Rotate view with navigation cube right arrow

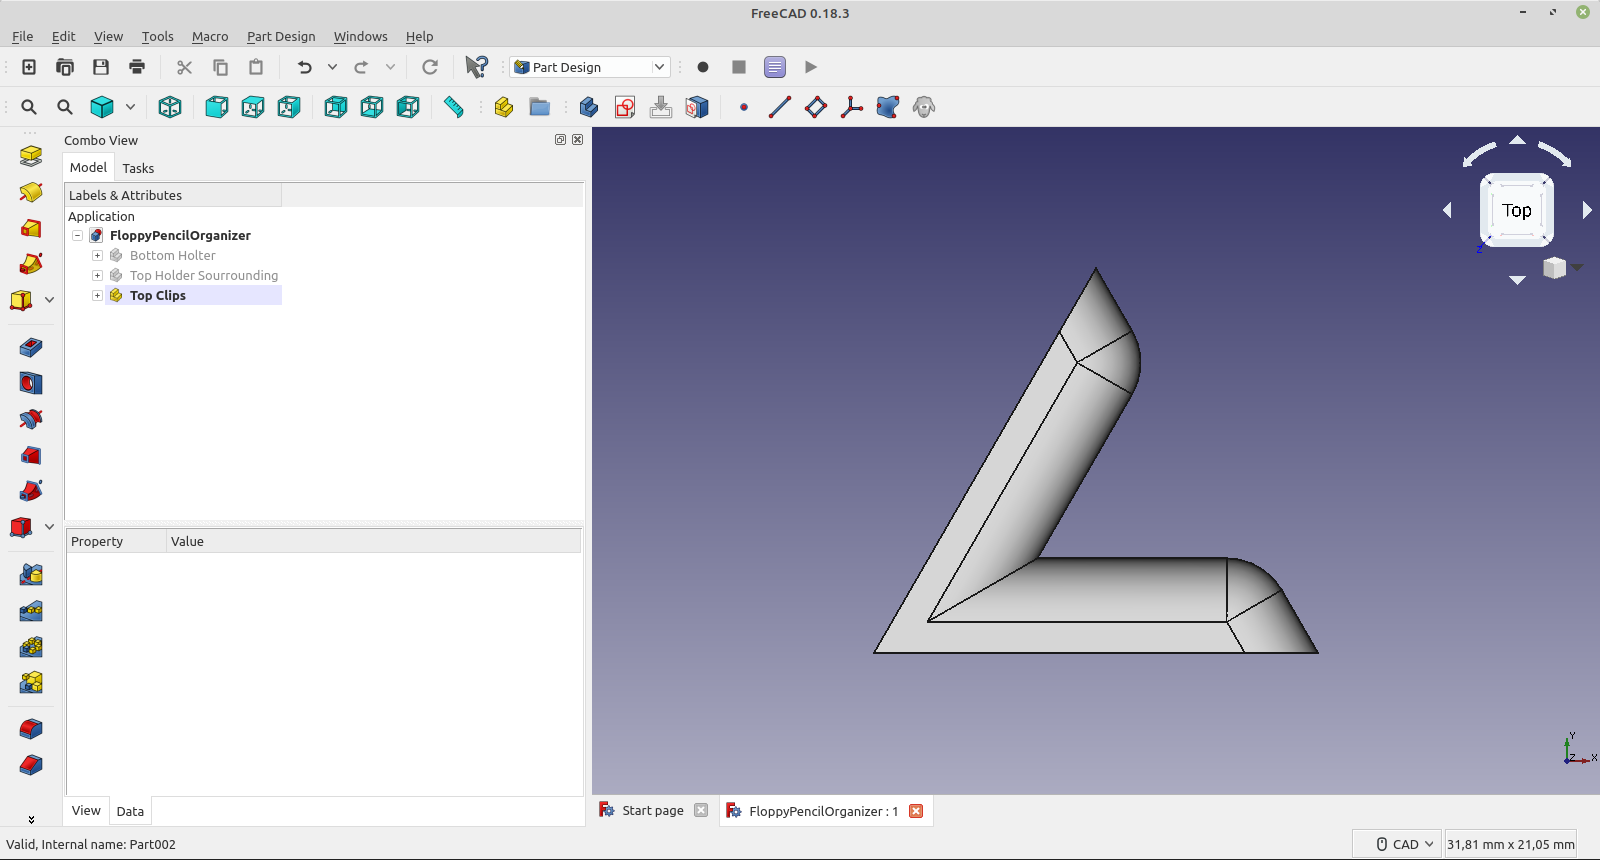point(1587,210)
